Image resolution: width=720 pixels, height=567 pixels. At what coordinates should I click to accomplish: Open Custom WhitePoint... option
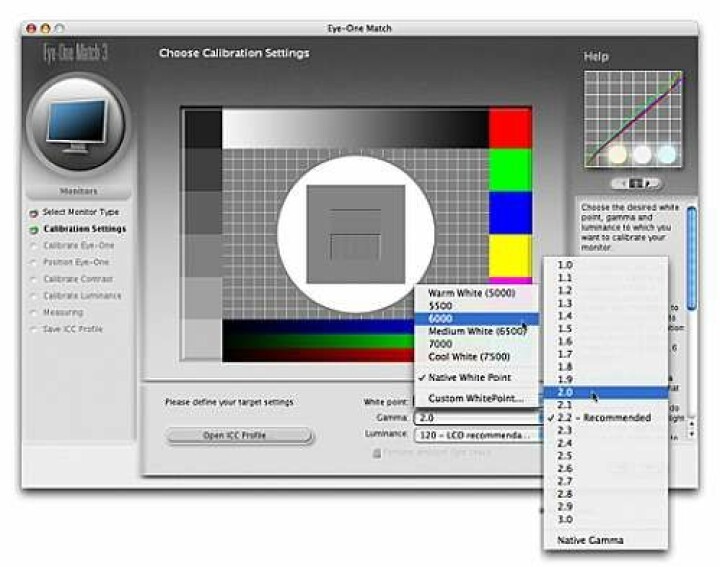pos(476,398)
